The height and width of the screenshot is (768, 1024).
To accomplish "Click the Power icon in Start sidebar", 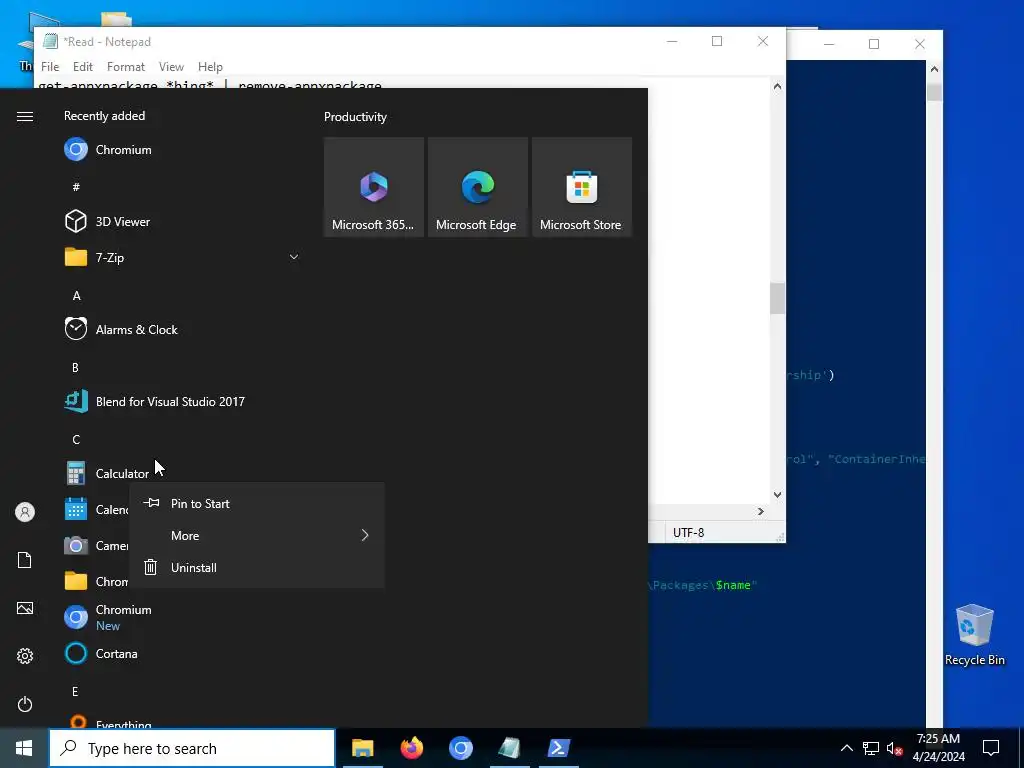I will point(25,704).
